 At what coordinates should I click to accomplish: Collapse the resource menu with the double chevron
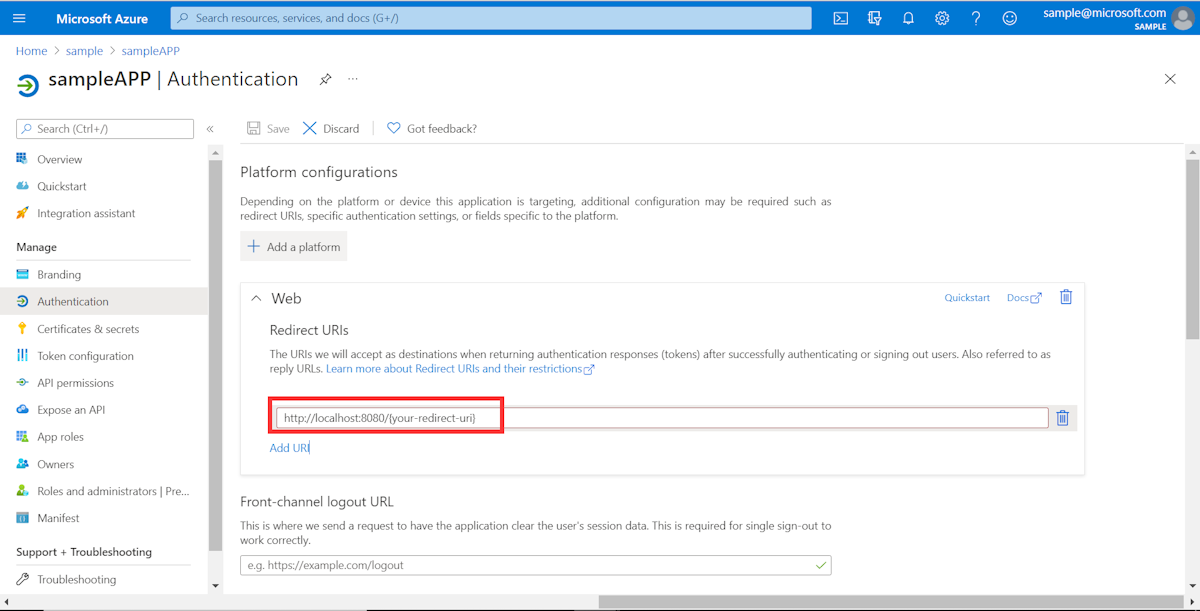coord(211,128)
